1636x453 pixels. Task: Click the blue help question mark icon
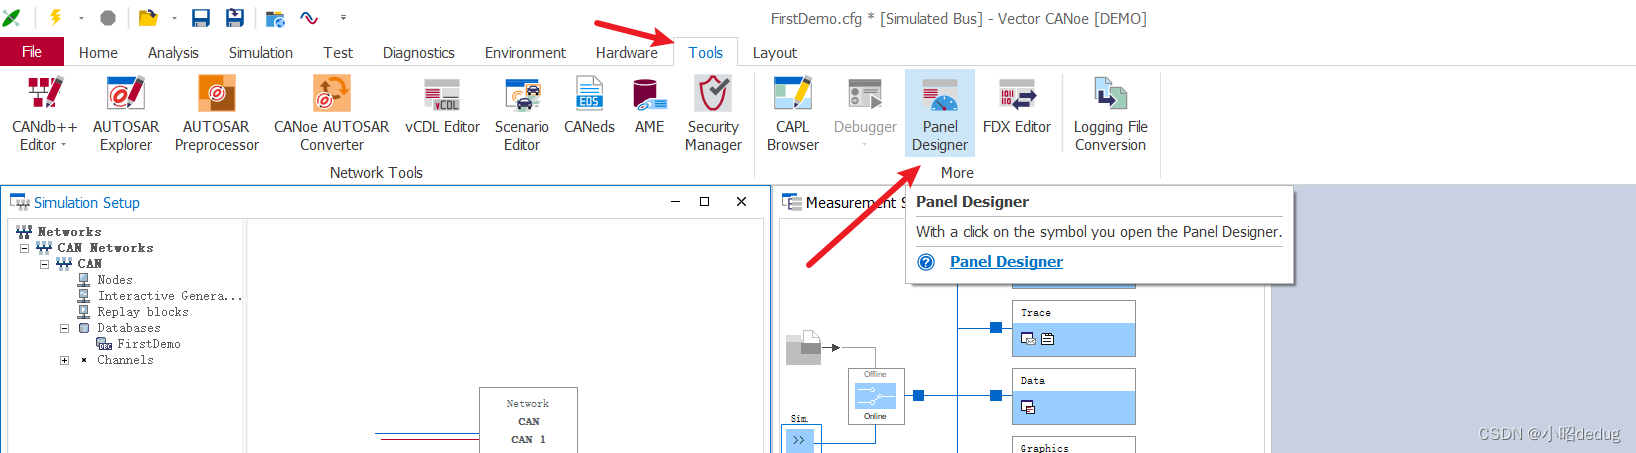pyautogui.click(x=927, y=262)
